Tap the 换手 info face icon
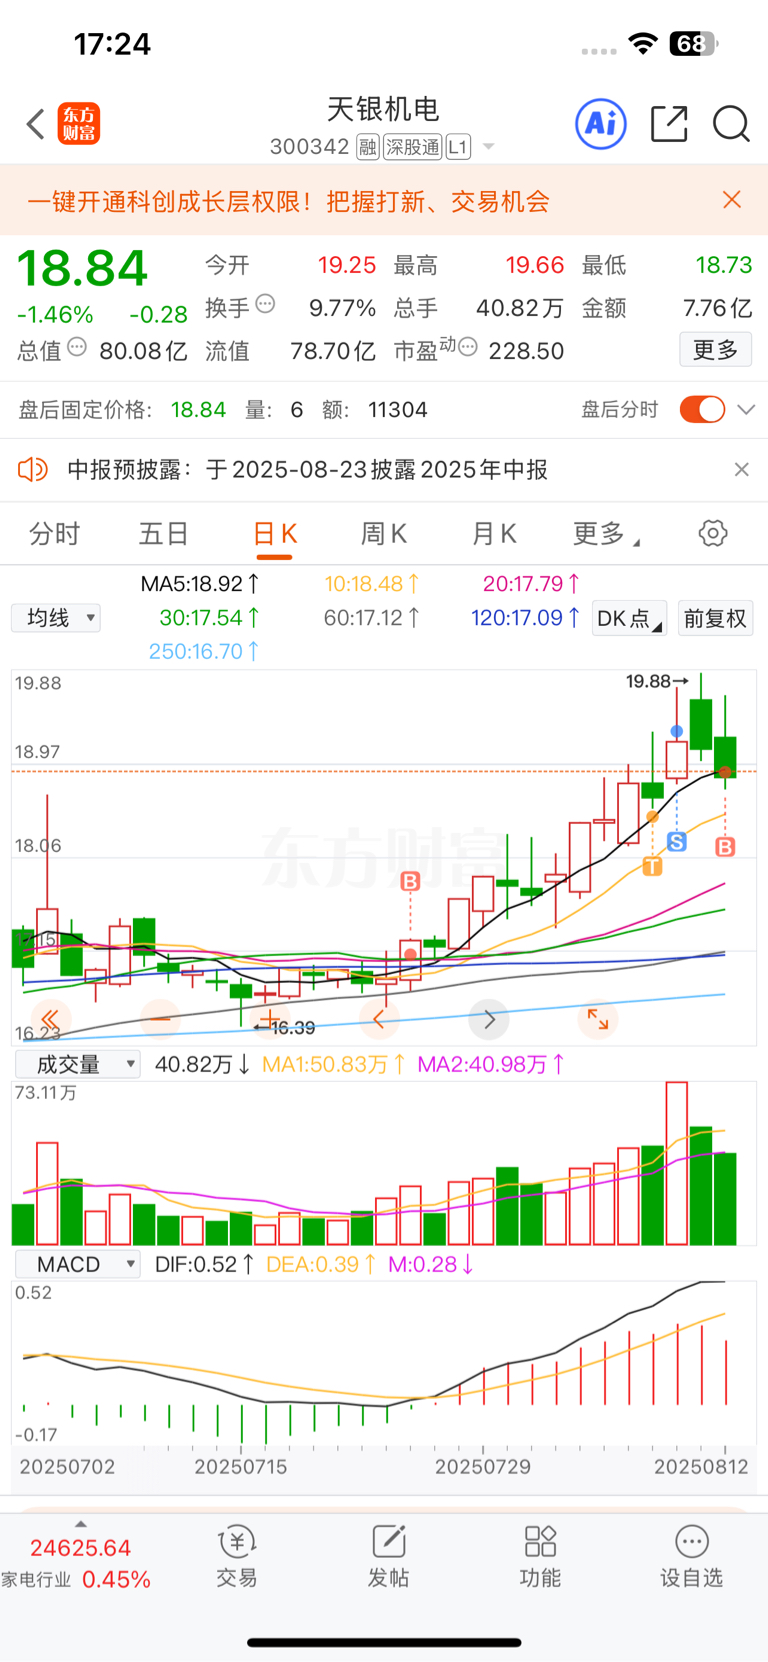 point(265,304)
